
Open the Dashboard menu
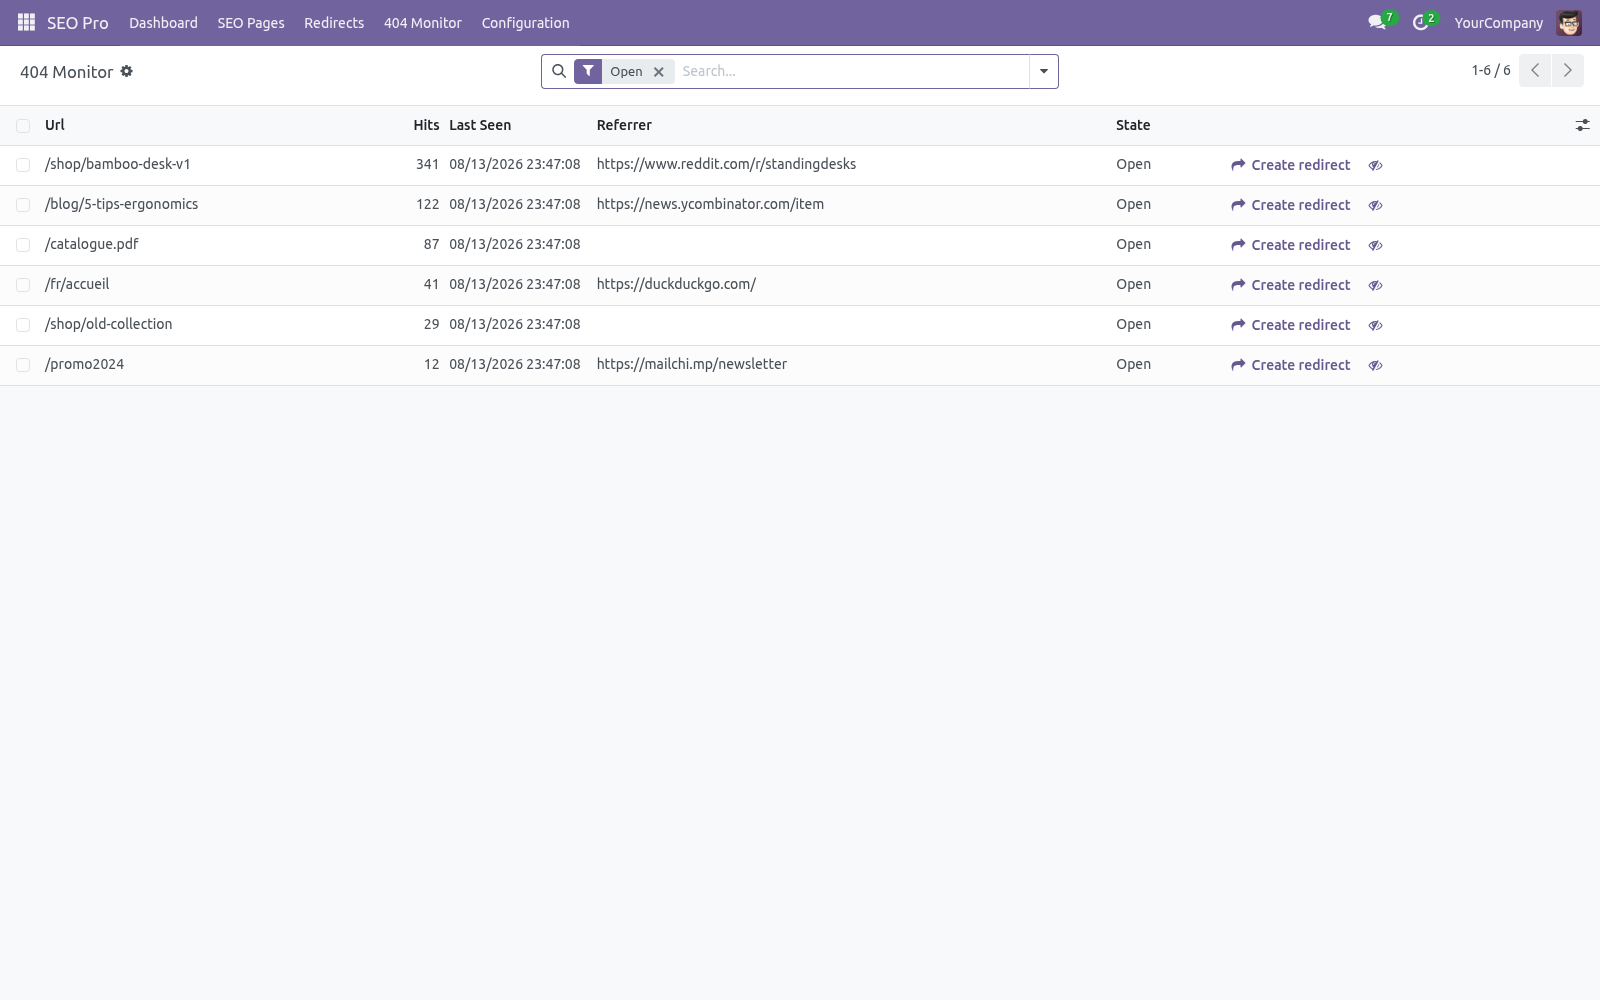click(163, 22)
